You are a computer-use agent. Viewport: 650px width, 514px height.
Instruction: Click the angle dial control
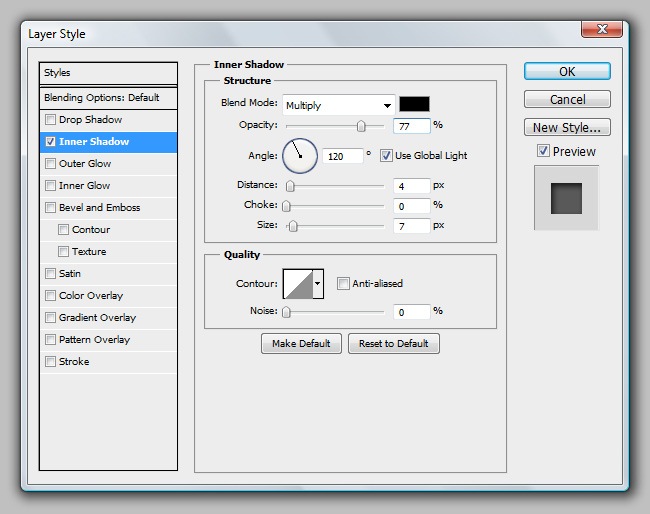[x=300, y=155]
